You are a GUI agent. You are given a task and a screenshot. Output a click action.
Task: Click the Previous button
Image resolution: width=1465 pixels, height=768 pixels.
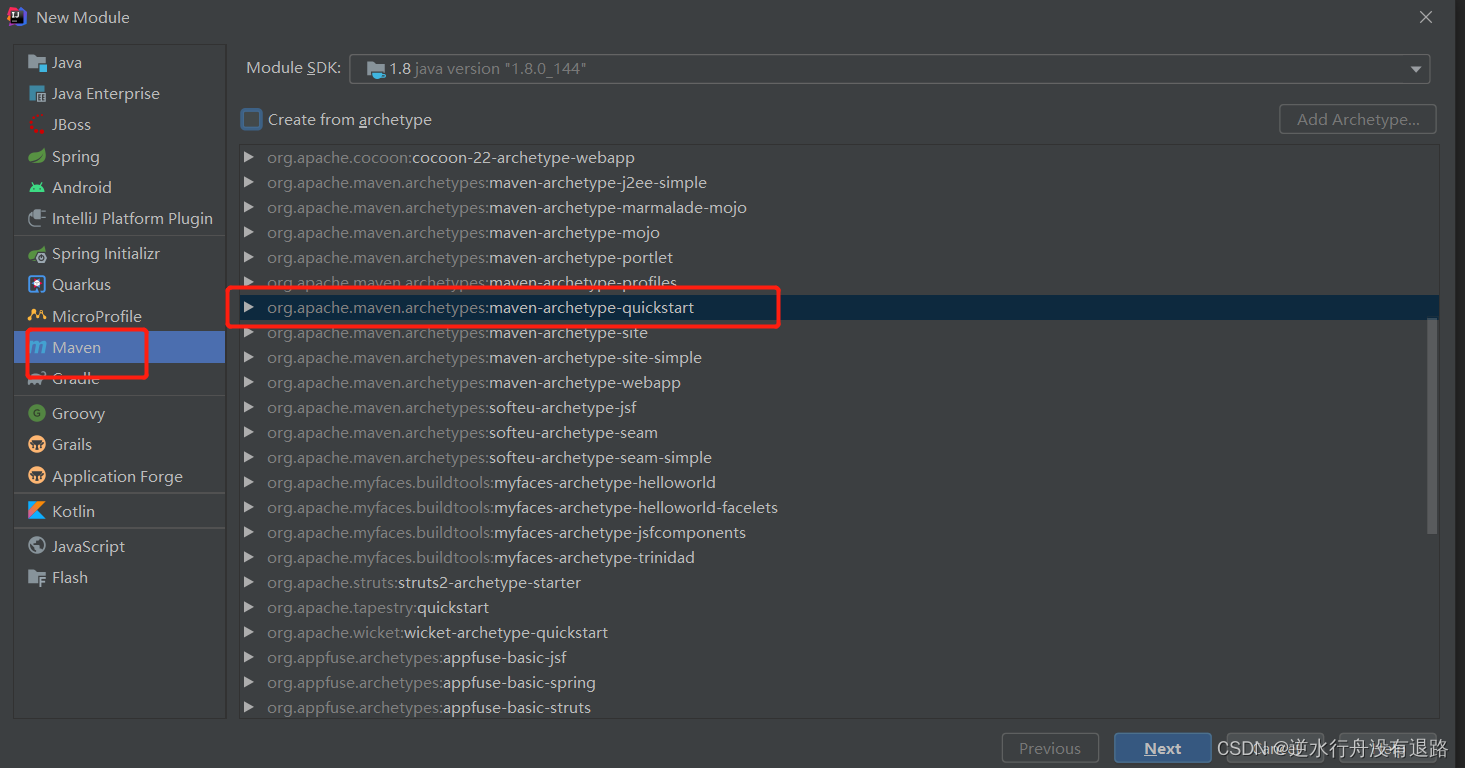click(x=1050, y=748)
